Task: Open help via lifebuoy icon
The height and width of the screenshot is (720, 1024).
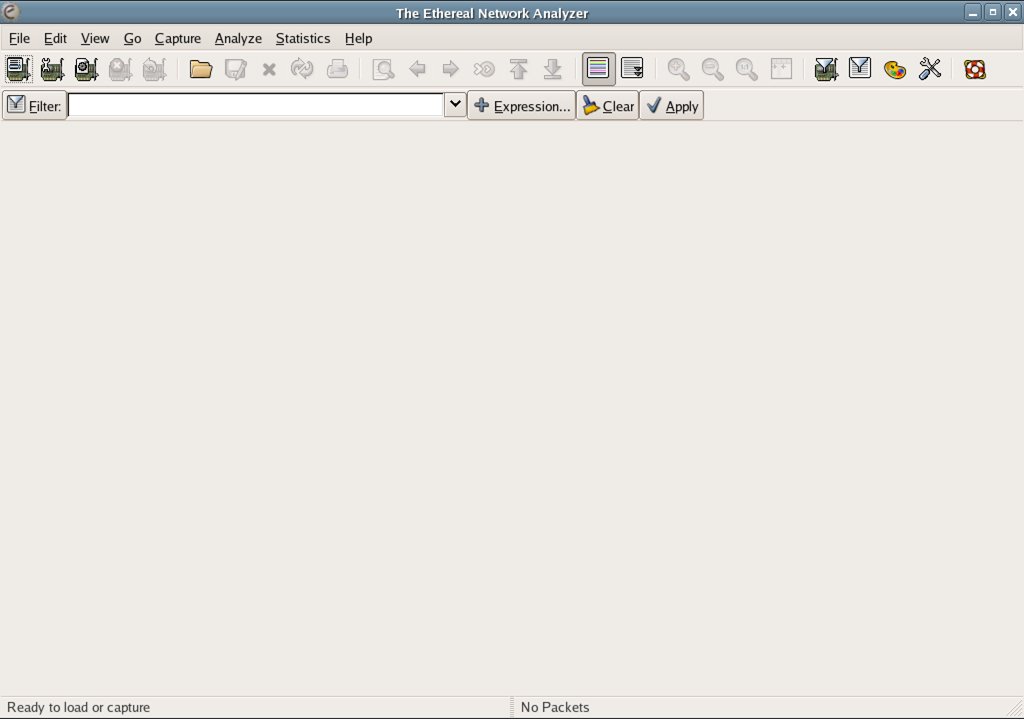Action: (975, 69)
